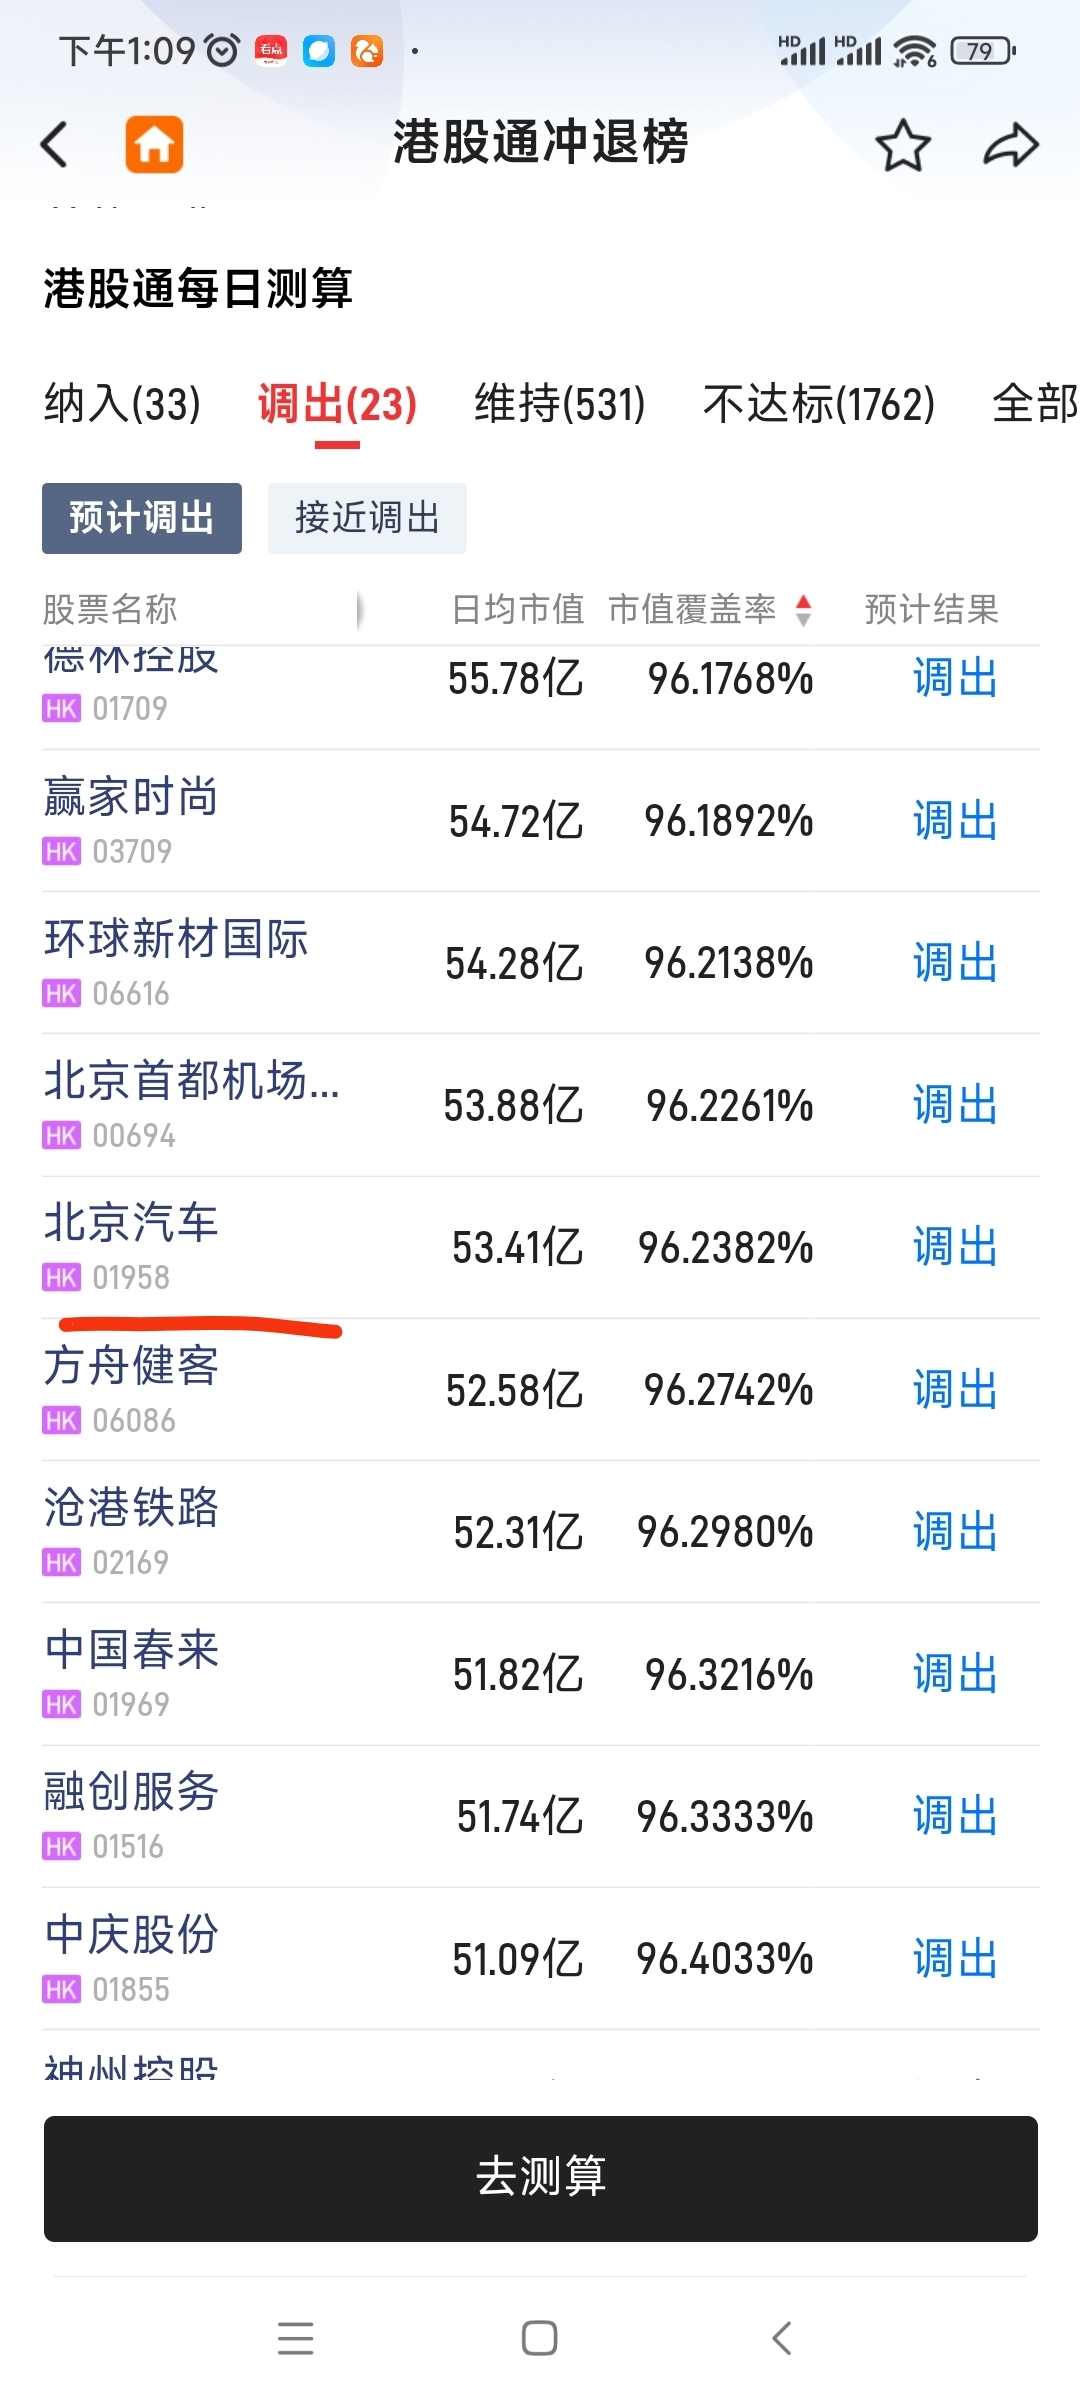Select 预计调出 filter toggle
The image size is (1080, 2400).
tap(142, 518)
